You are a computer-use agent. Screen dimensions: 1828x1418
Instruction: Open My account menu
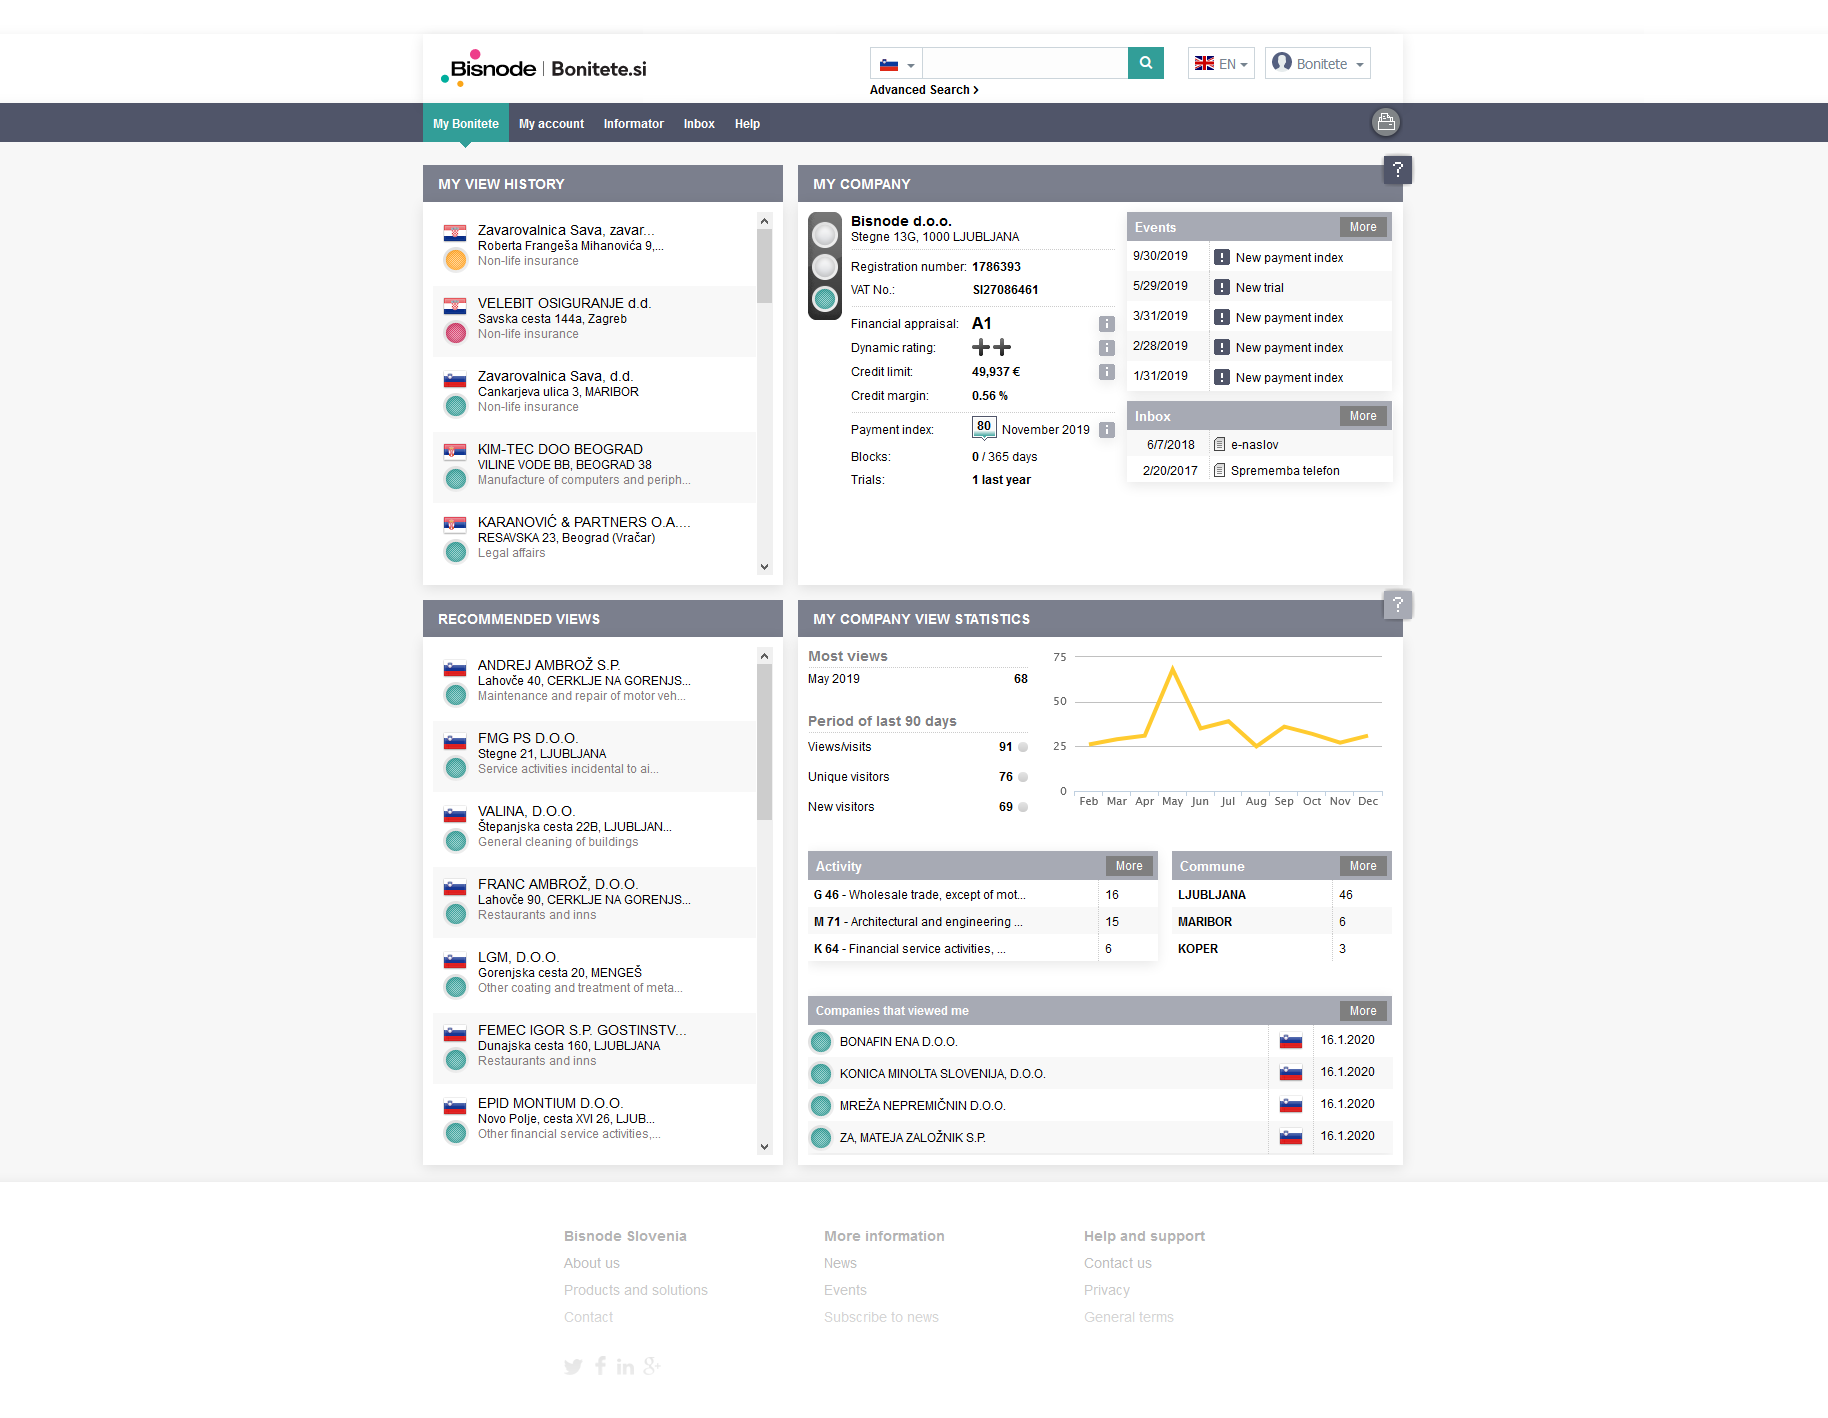pos(551,124)
